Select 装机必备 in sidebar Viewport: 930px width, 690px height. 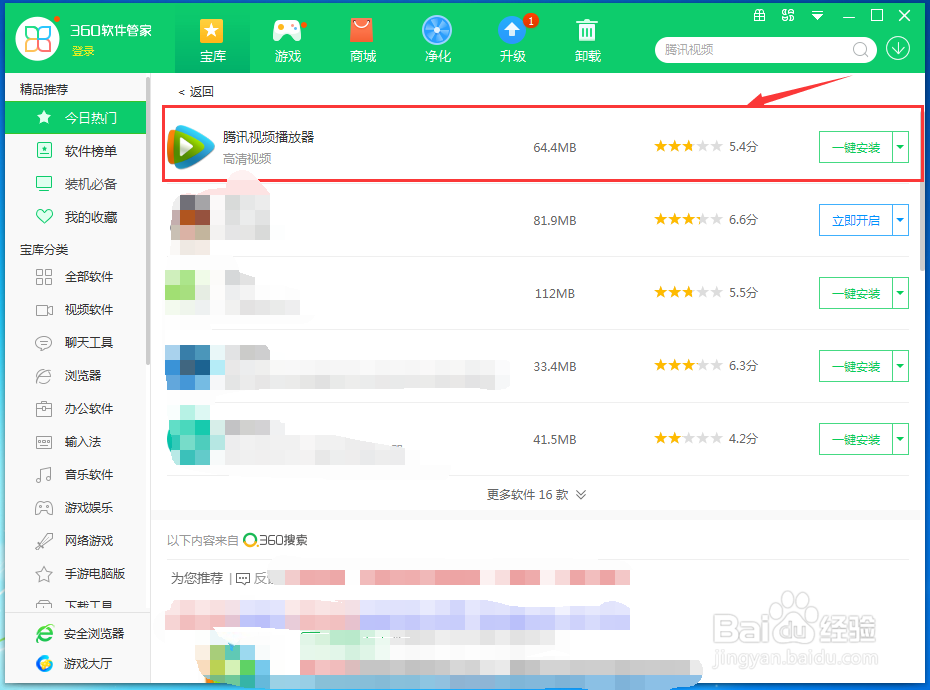(75, 184)
